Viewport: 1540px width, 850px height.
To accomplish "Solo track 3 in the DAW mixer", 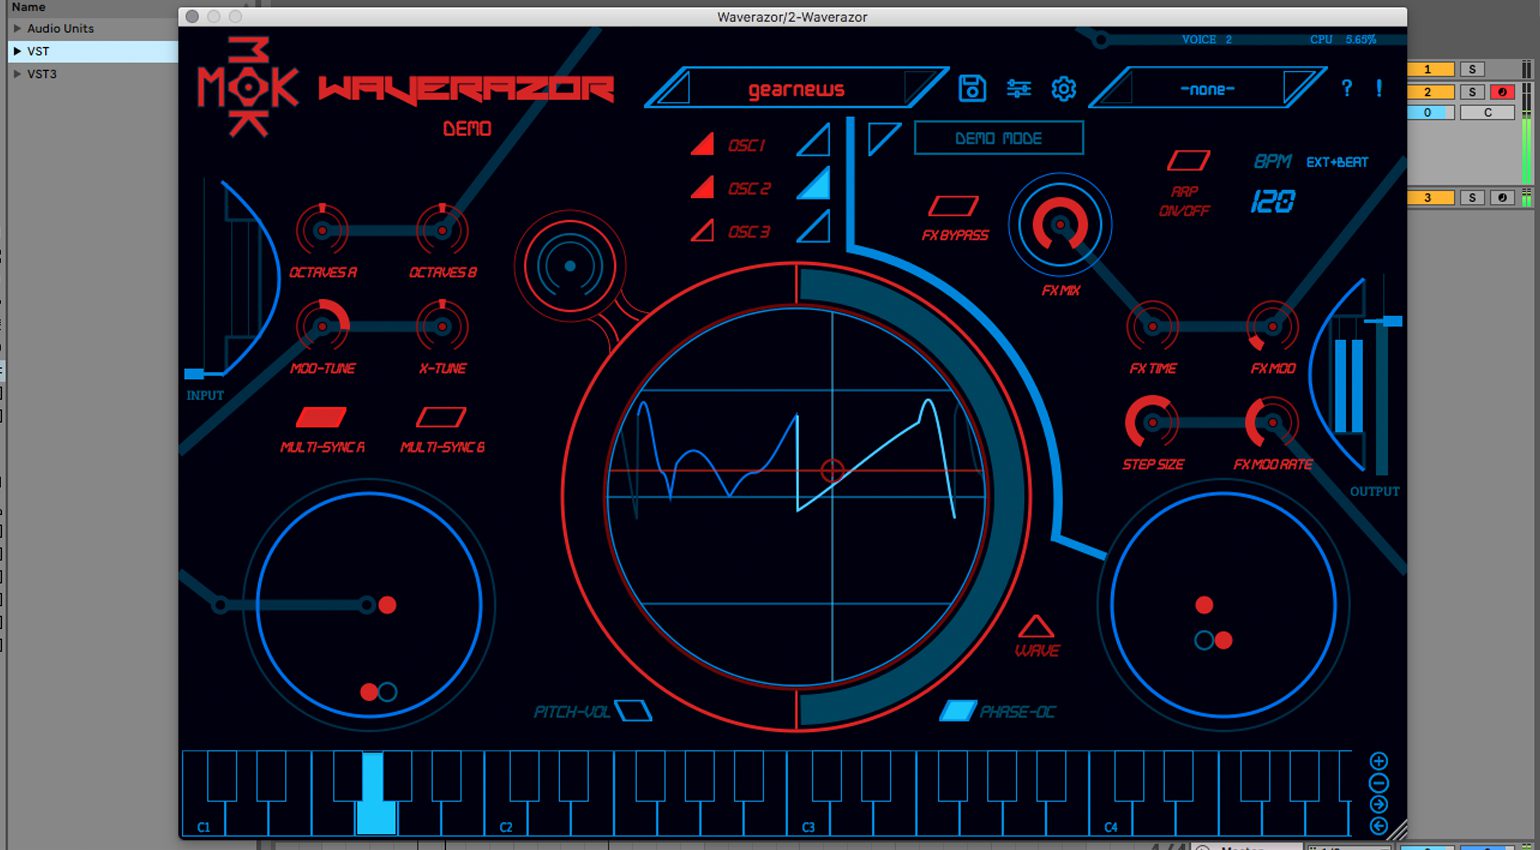I will (1472, 198).
